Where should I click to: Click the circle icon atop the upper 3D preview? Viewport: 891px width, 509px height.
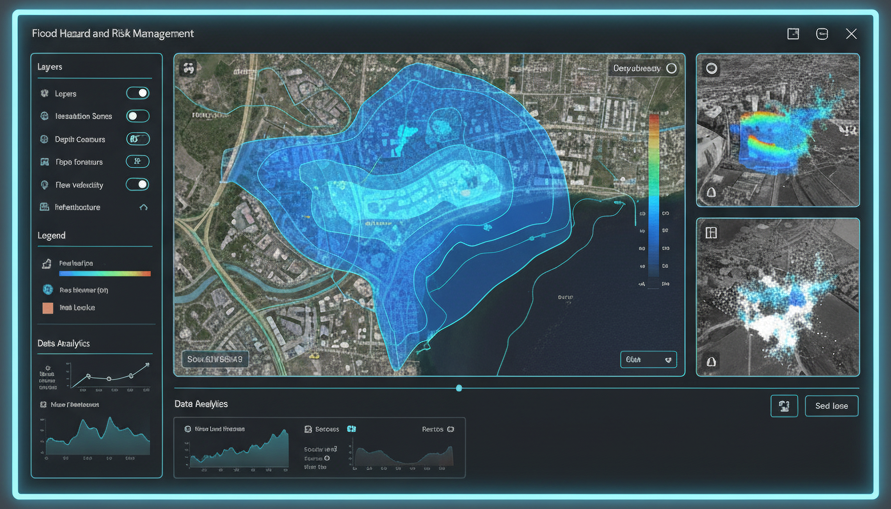coord(711,69)
